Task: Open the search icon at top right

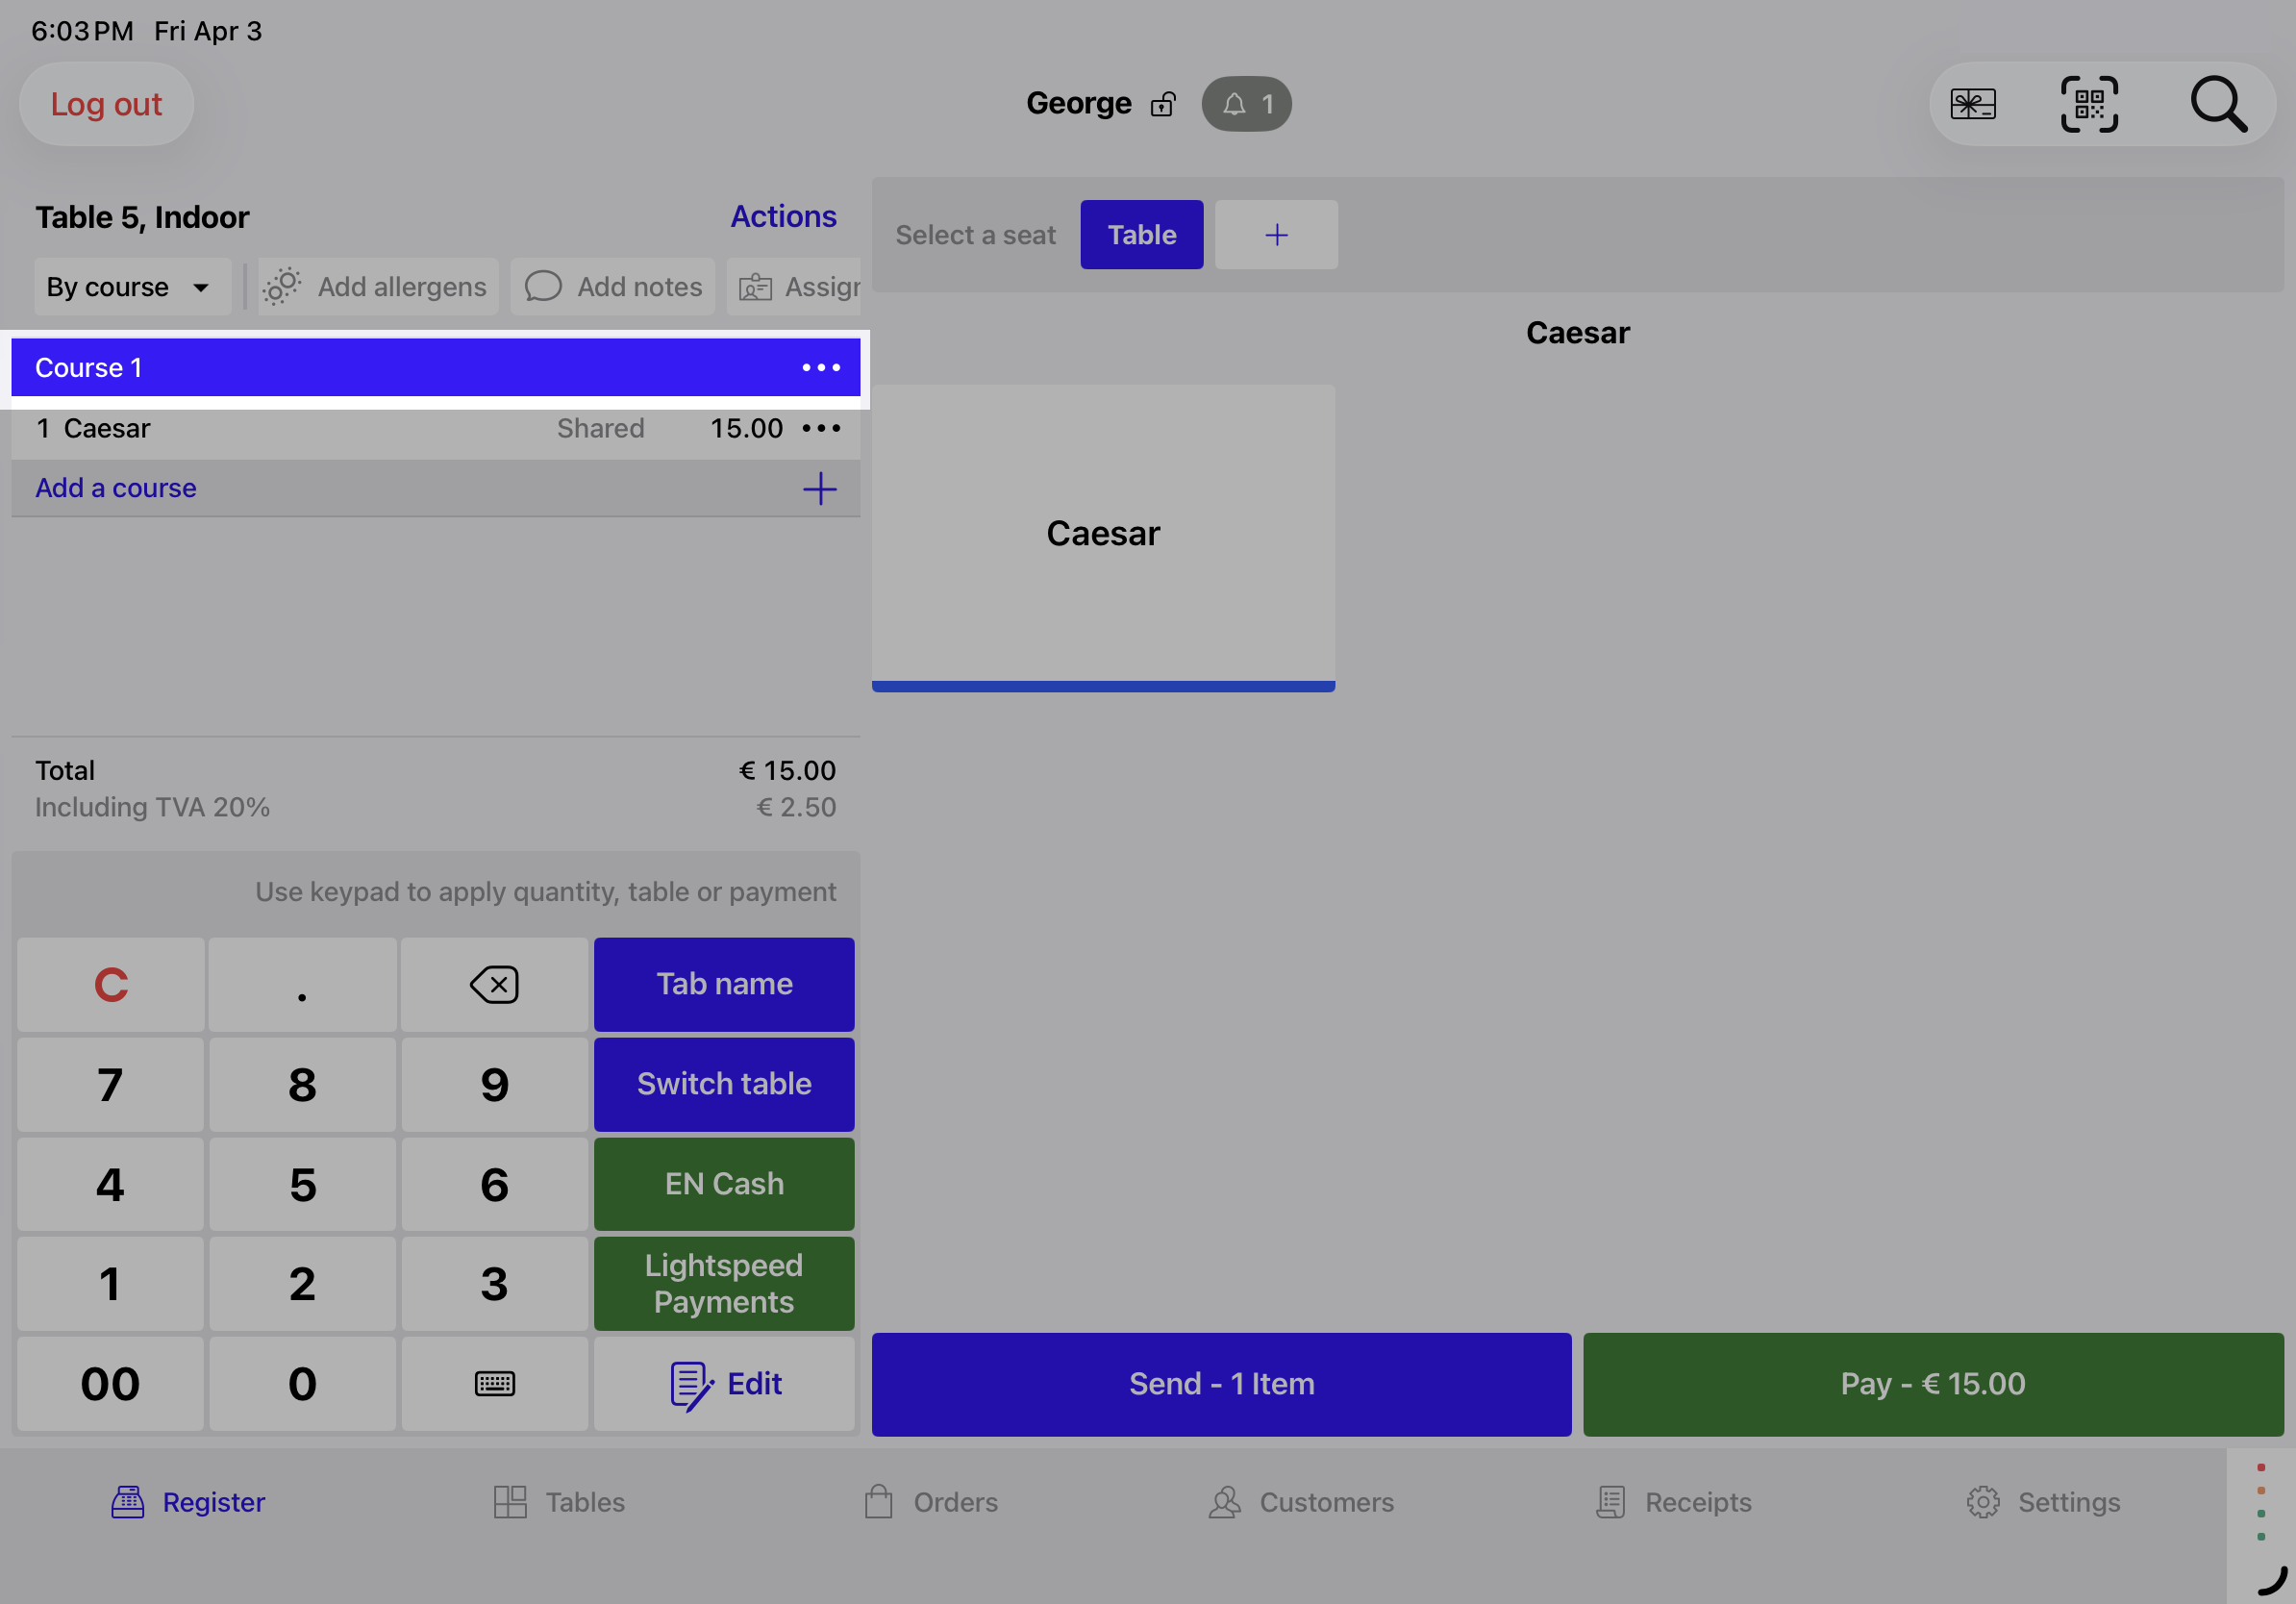Action: coord(2219,104)
